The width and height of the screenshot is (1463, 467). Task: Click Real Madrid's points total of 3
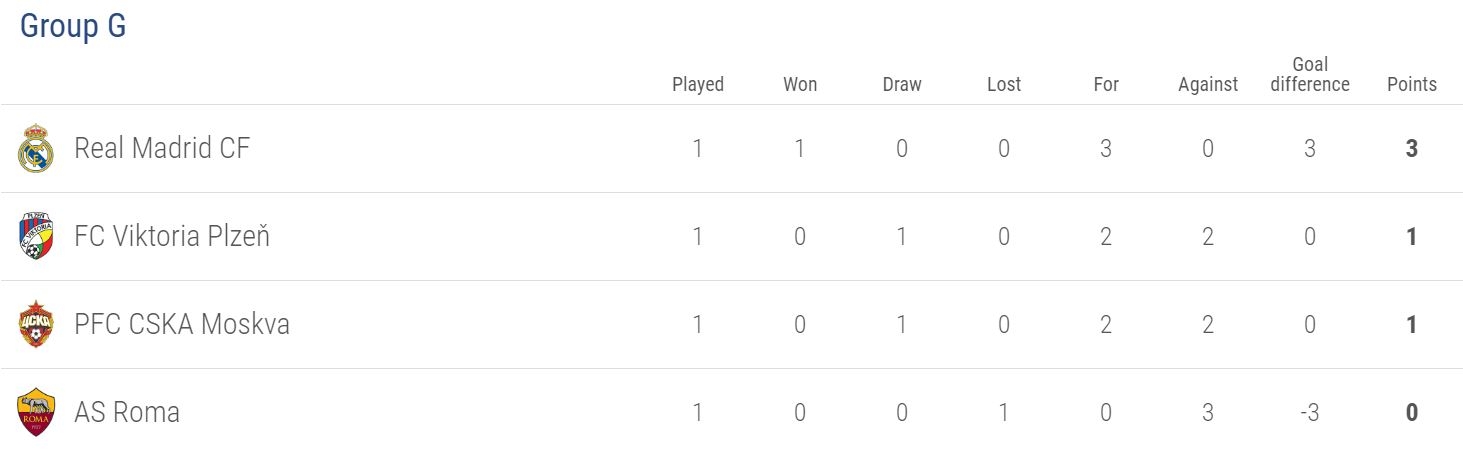pyautogui.click(x=1412, y=149)
